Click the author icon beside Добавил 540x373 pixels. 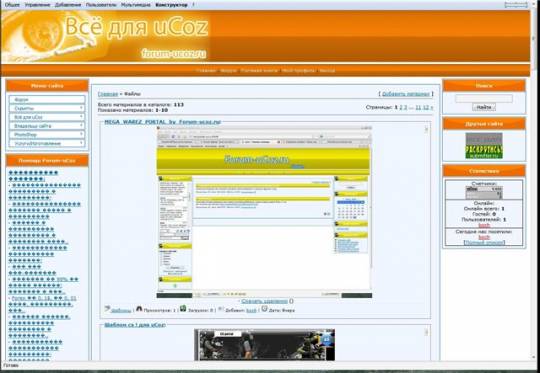pos(221,308)
